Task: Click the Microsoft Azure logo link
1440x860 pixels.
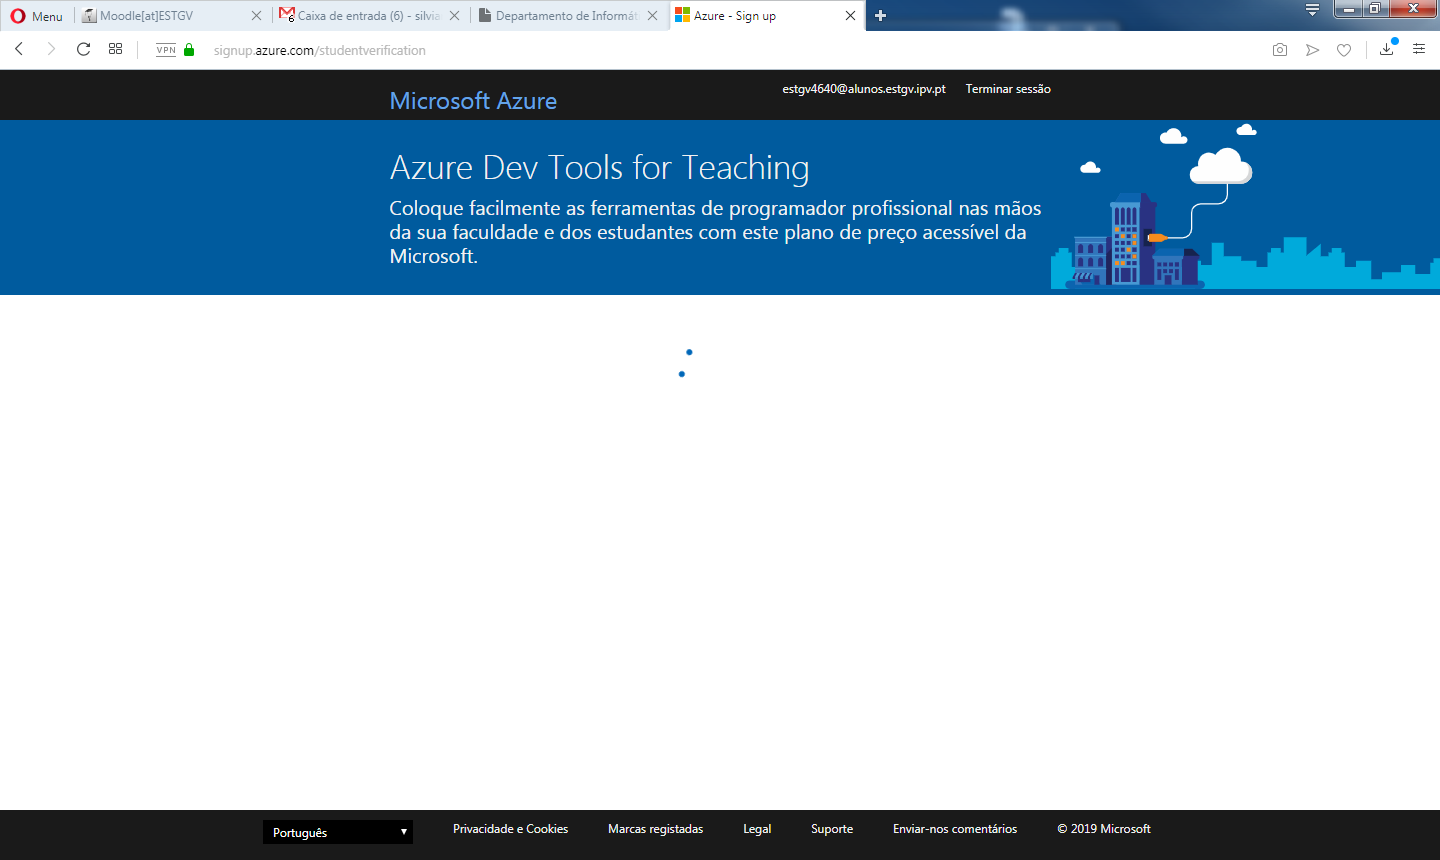Action: click(473, 101)
